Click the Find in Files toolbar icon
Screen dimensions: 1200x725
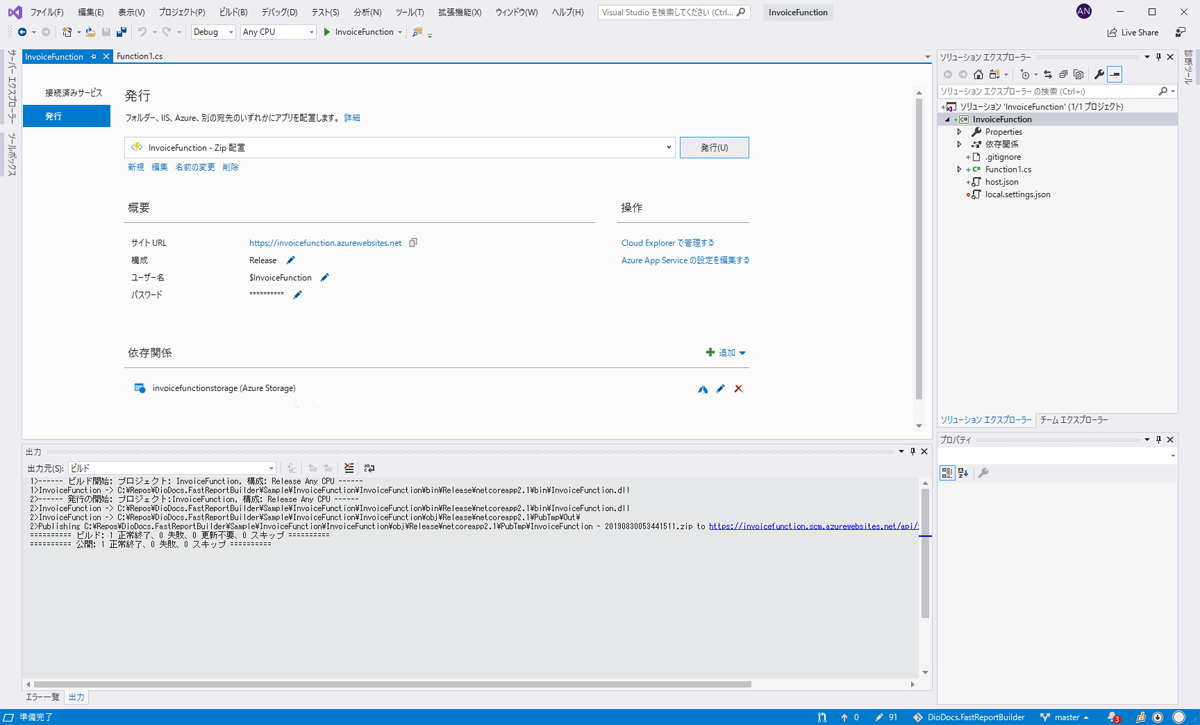coord(417,32)
